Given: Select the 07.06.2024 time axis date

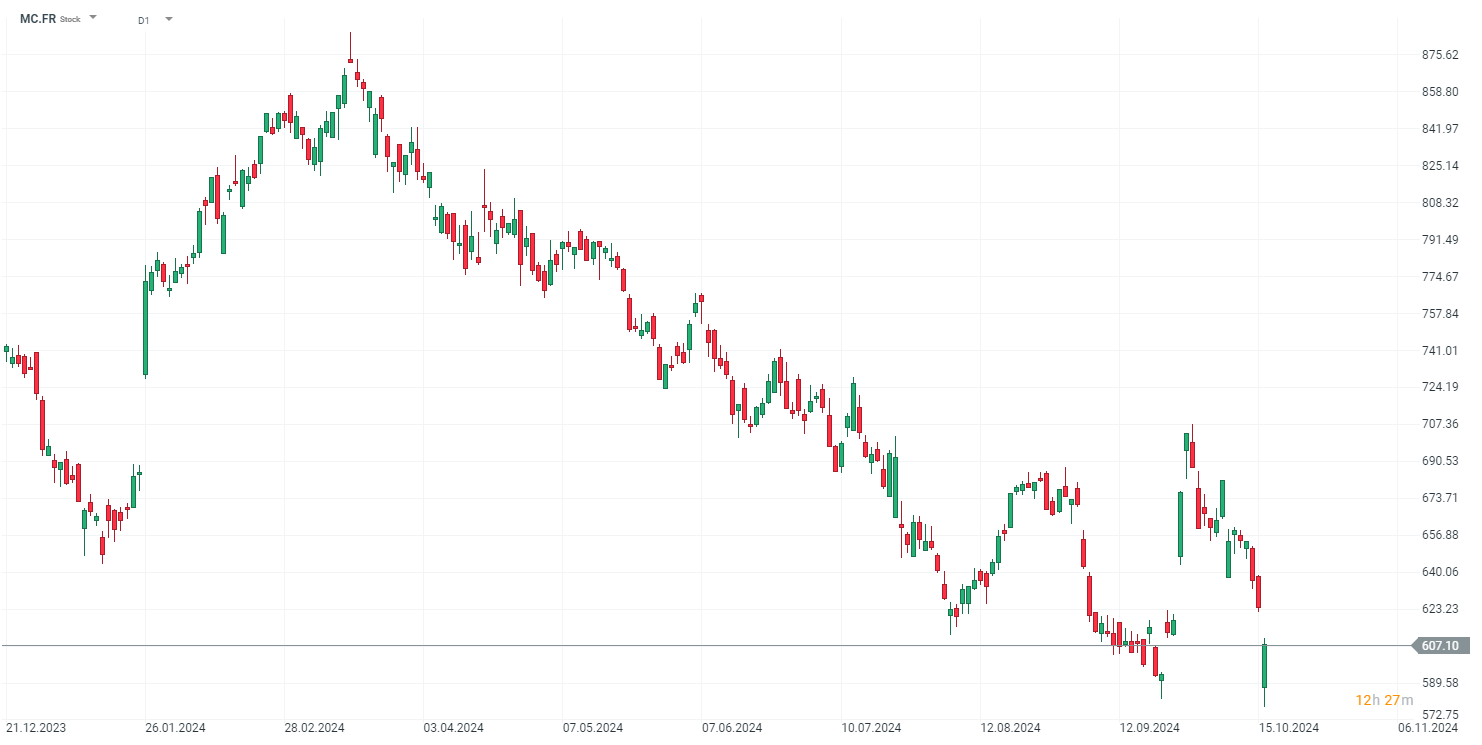Looking at the screenshot, I should 731,728.
